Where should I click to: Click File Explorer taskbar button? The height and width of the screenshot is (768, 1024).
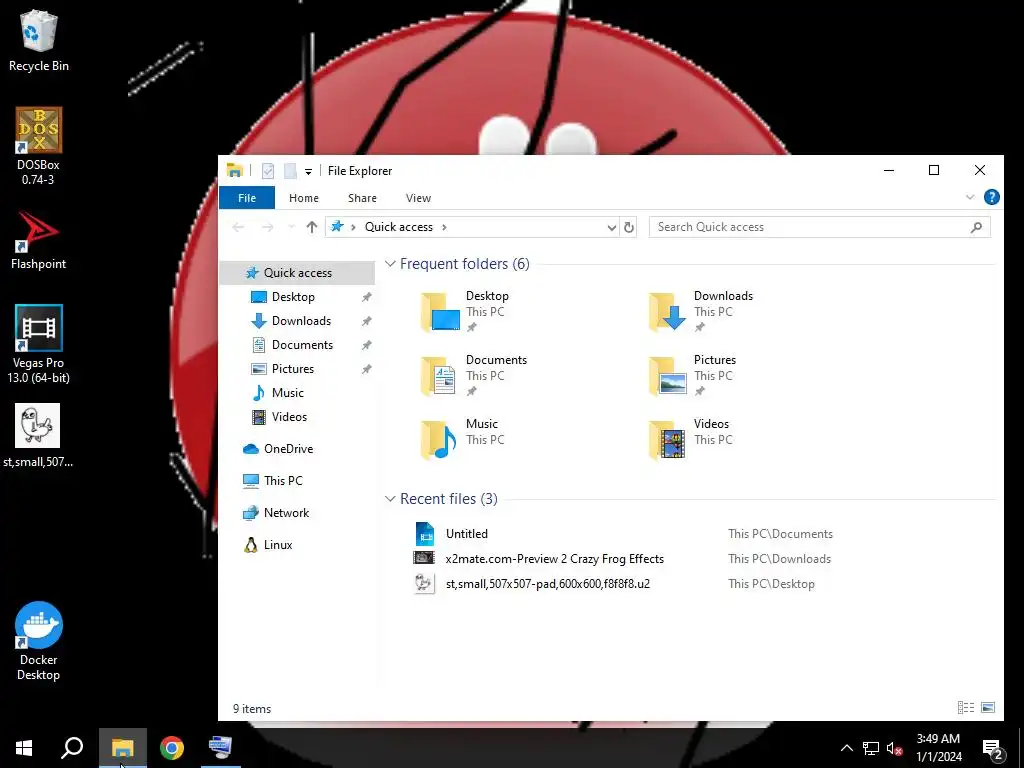(x=122, y=748)
